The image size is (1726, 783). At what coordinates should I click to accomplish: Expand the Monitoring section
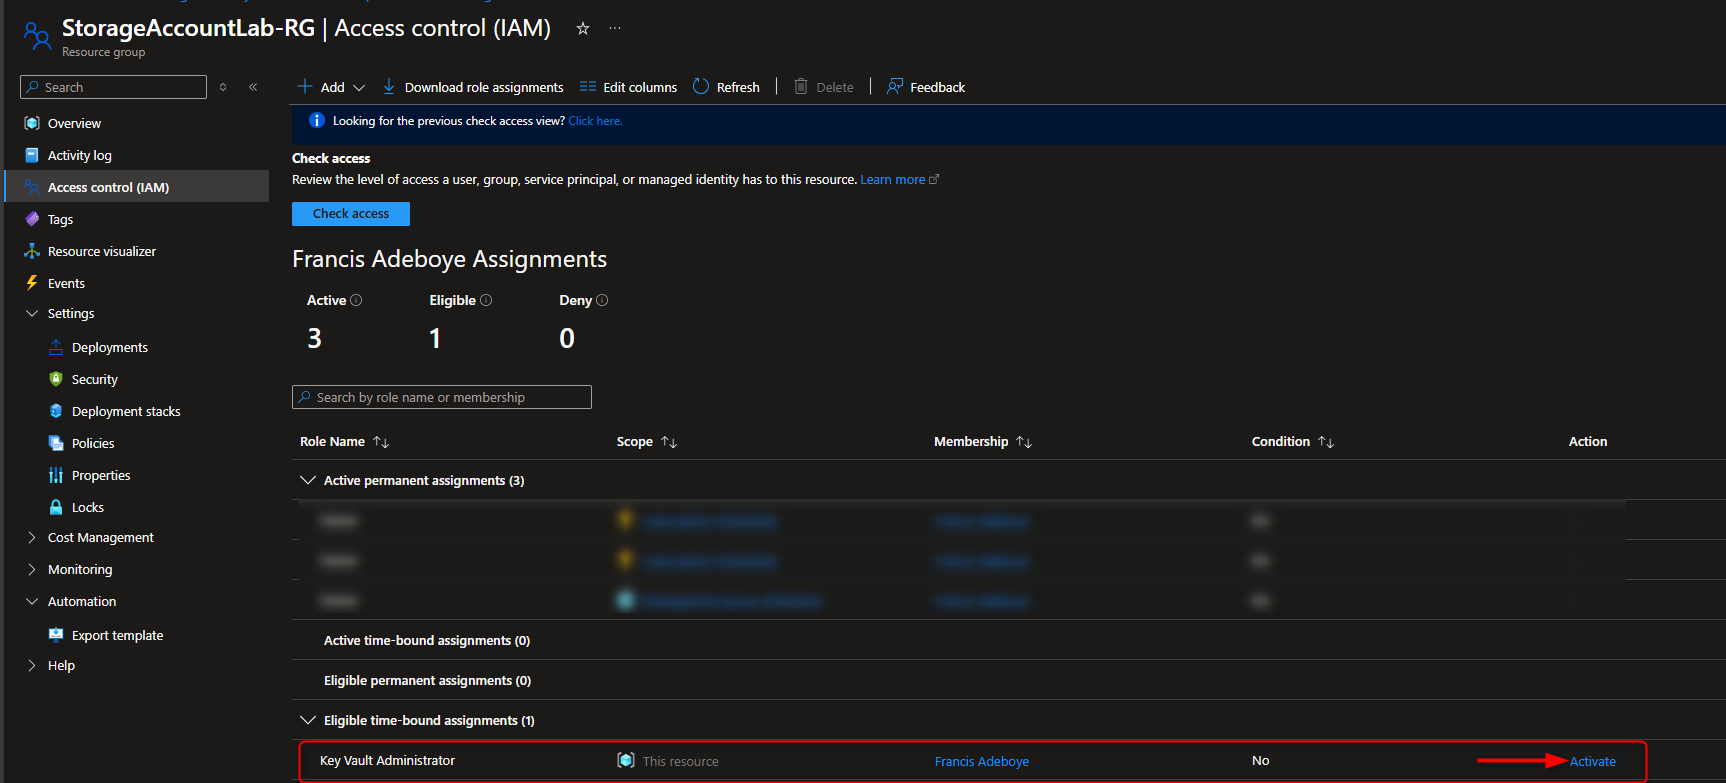(32, 569)
